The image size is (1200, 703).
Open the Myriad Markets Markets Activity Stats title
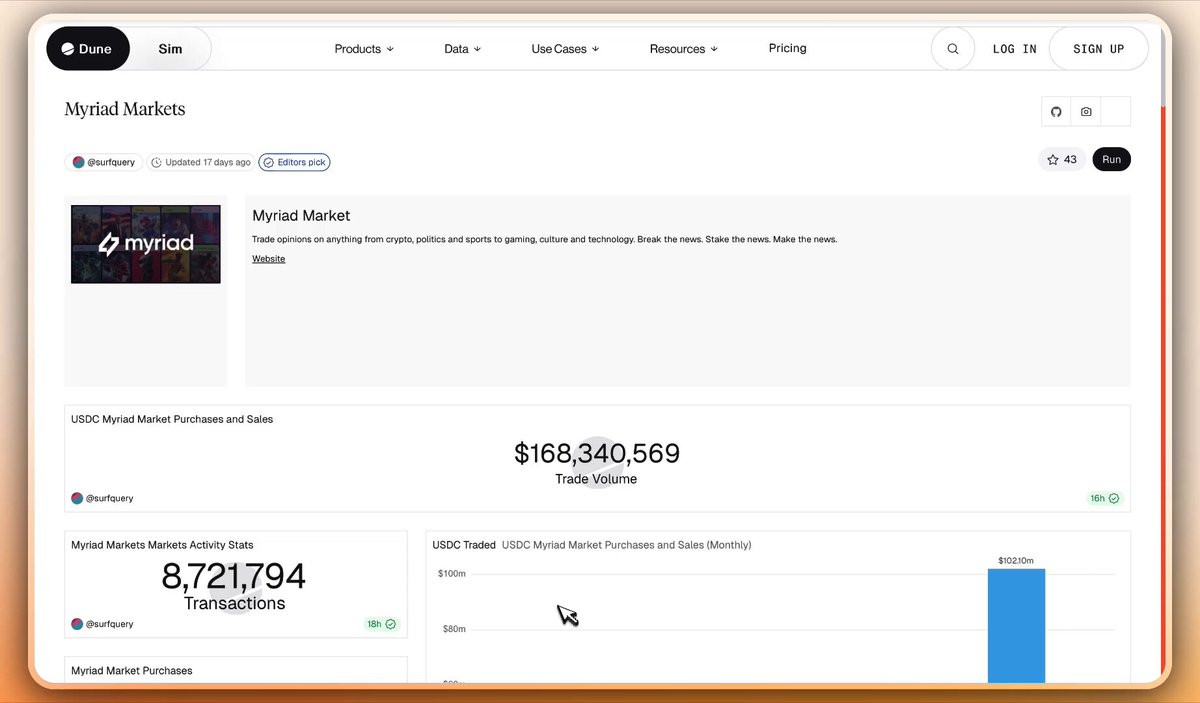(x=162, y=545)
